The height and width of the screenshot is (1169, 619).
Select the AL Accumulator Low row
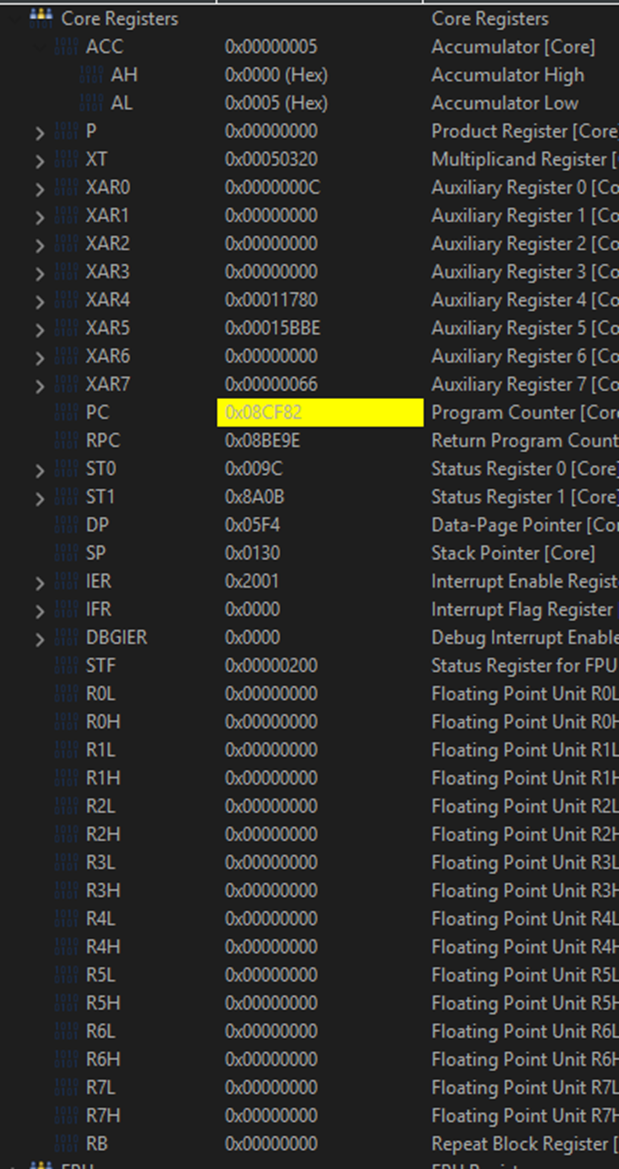pos(310,103)
